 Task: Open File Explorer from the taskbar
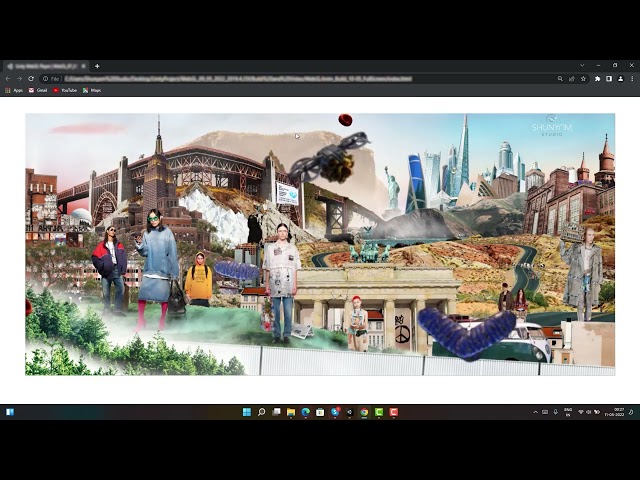(x=291, y=412)
